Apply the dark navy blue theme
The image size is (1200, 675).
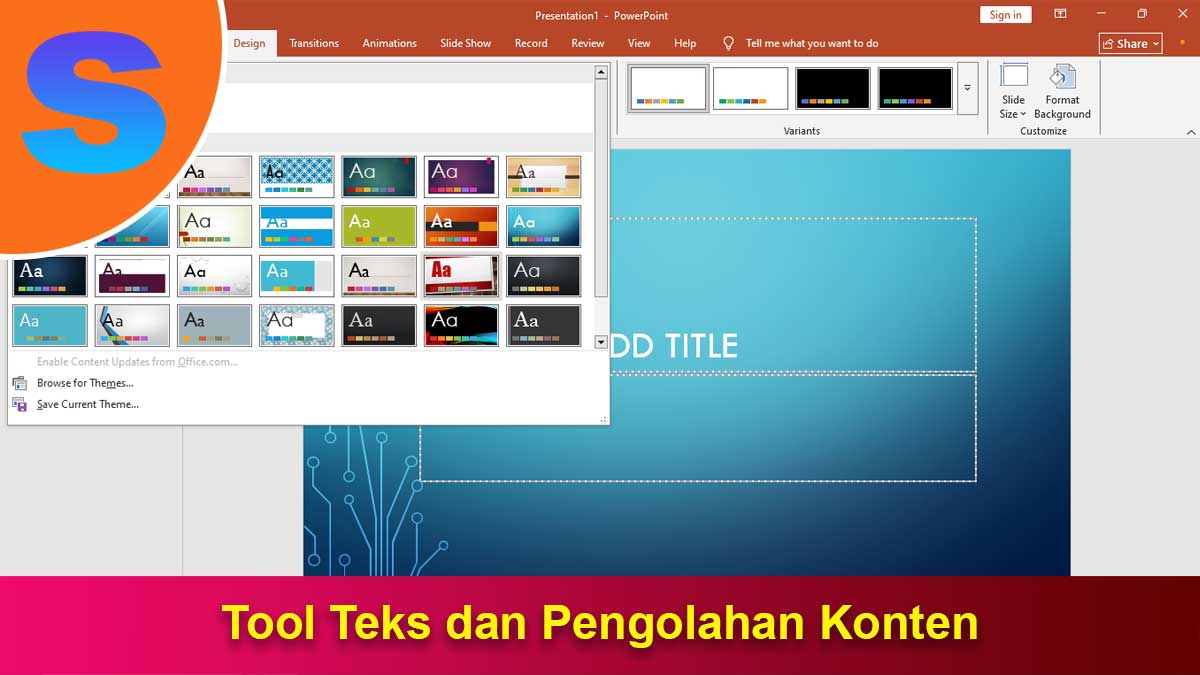click(x=50, y=276)
